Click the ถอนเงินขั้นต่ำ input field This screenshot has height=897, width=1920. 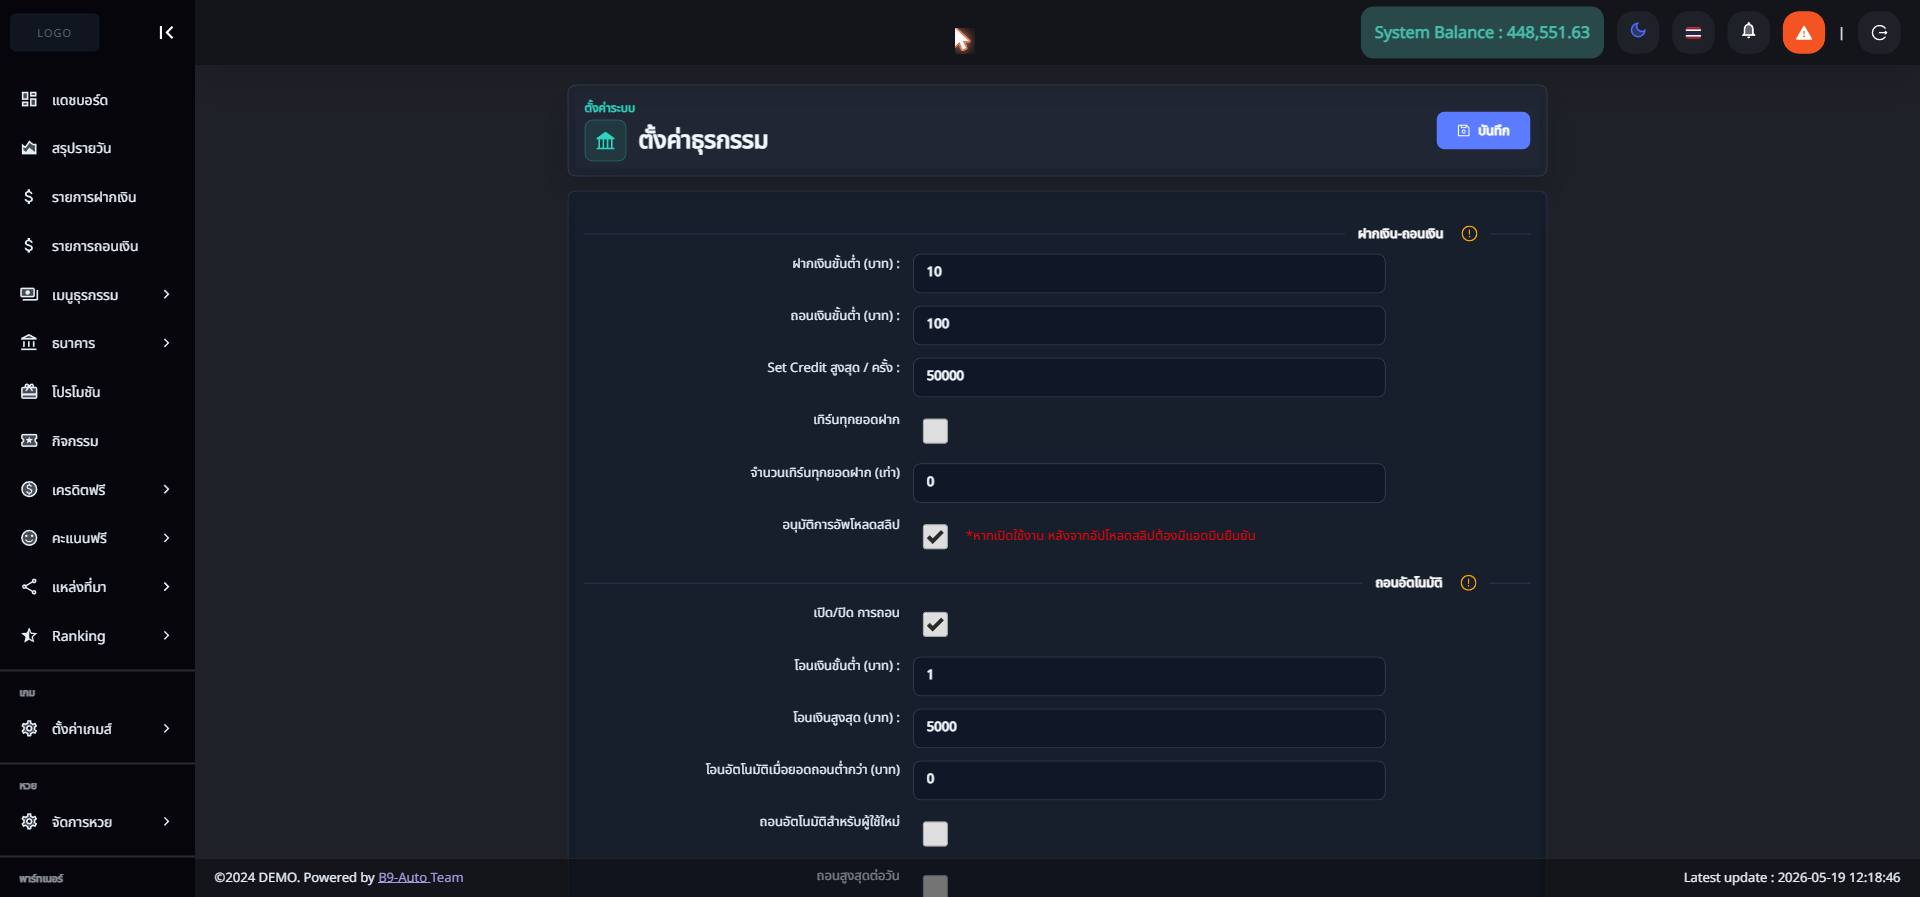(1149, 325)
